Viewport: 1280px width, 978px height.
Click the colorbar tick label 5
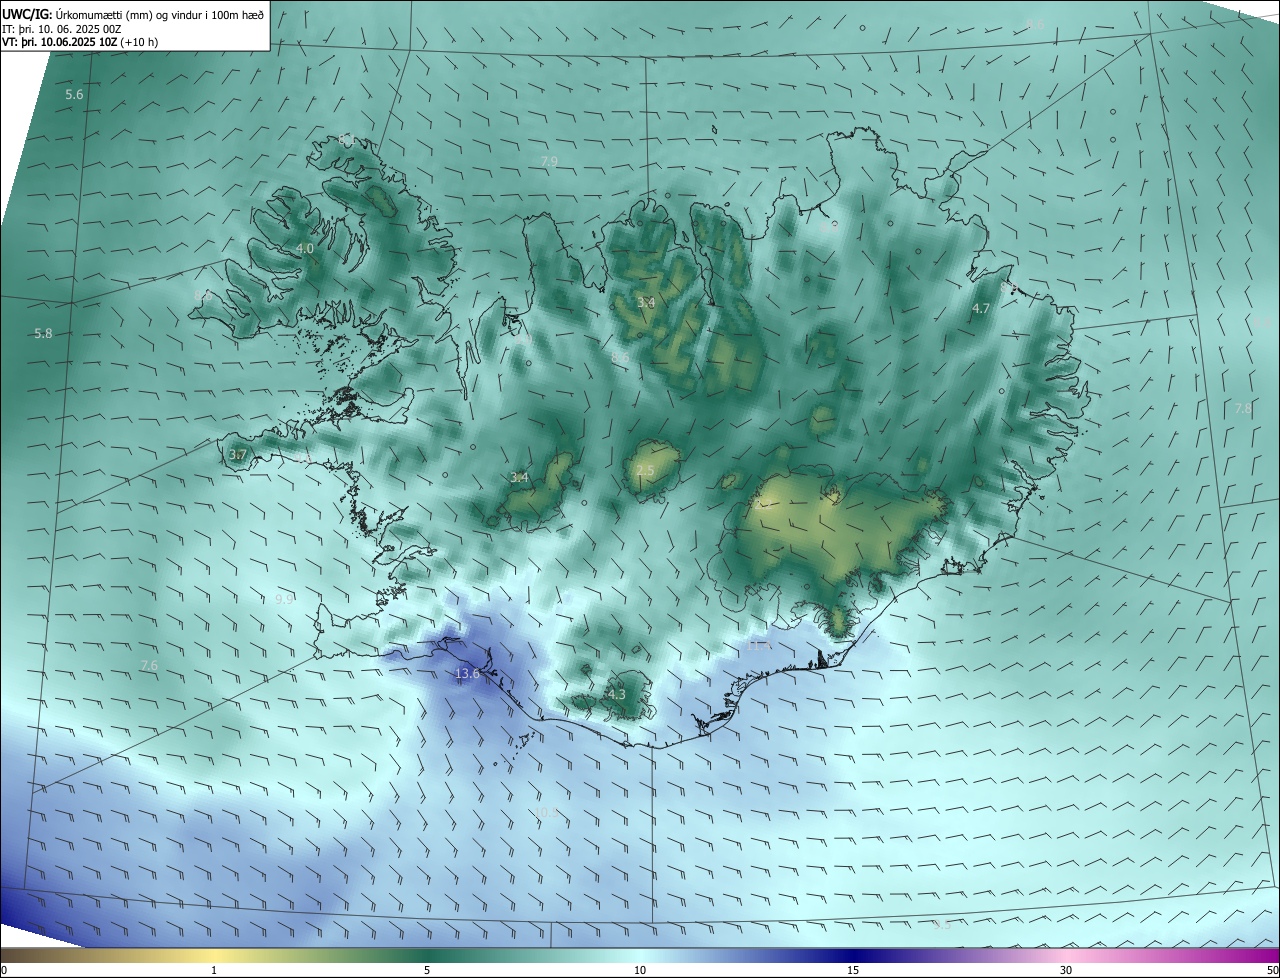click(427, 970)
